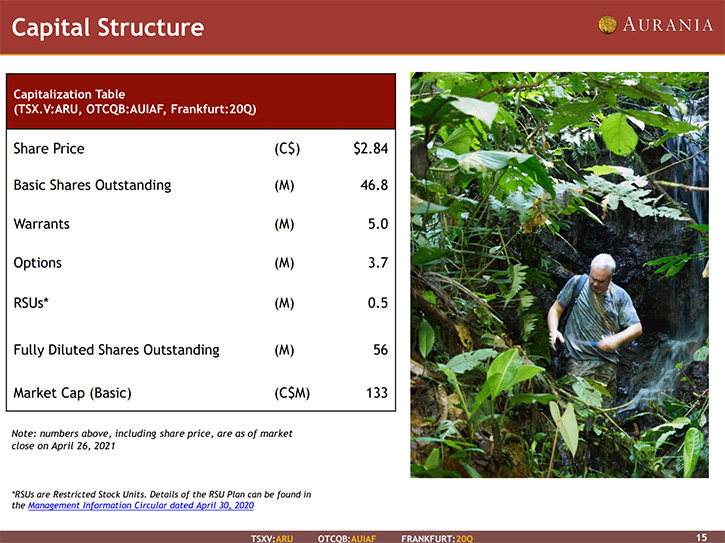Click the RSUs Restricted Stock Units footnote
725x543 pixels.
point(161,500)
